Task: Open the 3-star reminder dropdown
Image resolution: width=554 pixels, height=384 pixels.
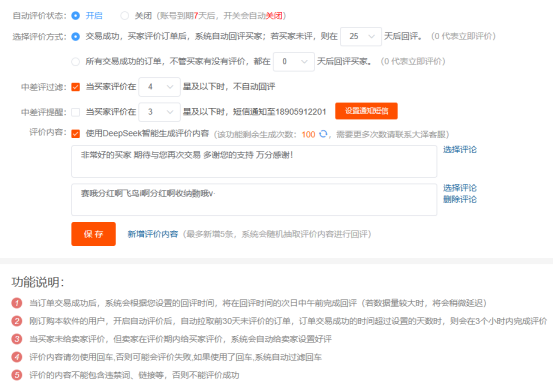Action: pos(159,112)
